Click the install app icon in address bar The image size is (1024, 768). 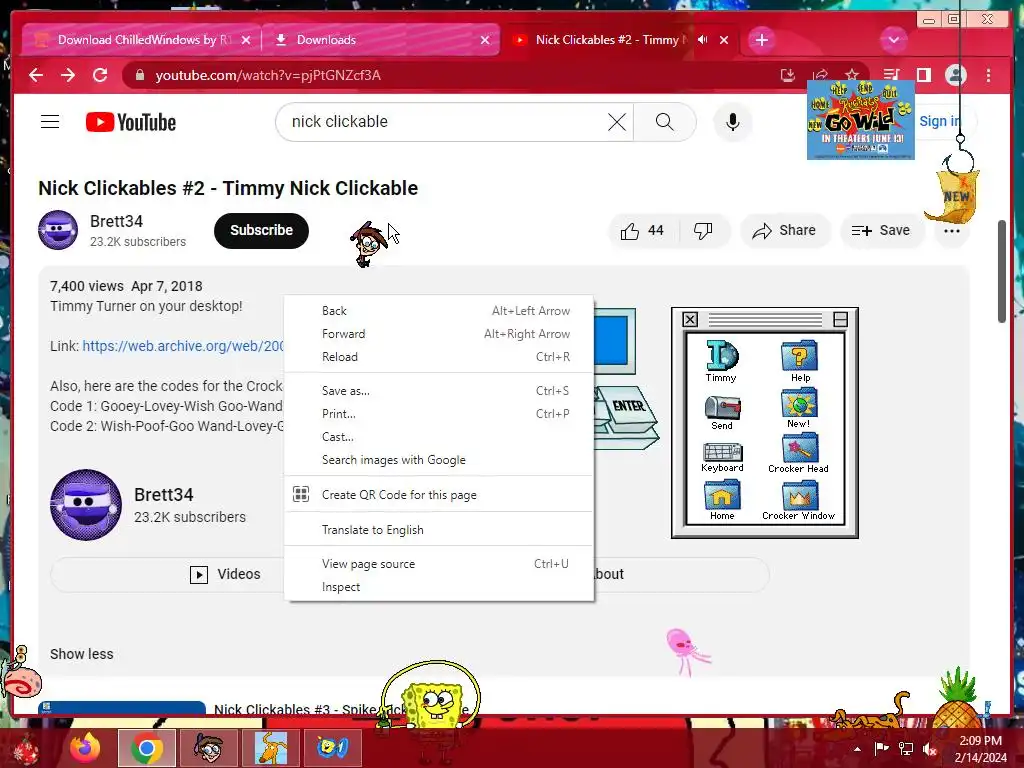788,75
